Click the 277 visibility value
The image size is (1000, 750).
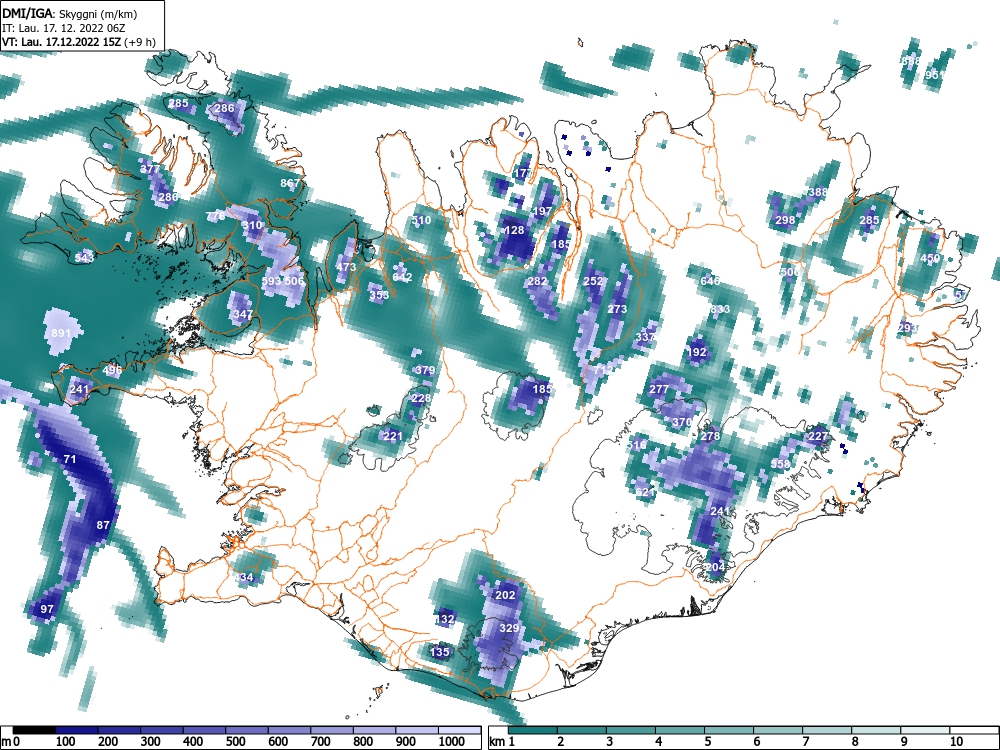(x=659, y=389)
